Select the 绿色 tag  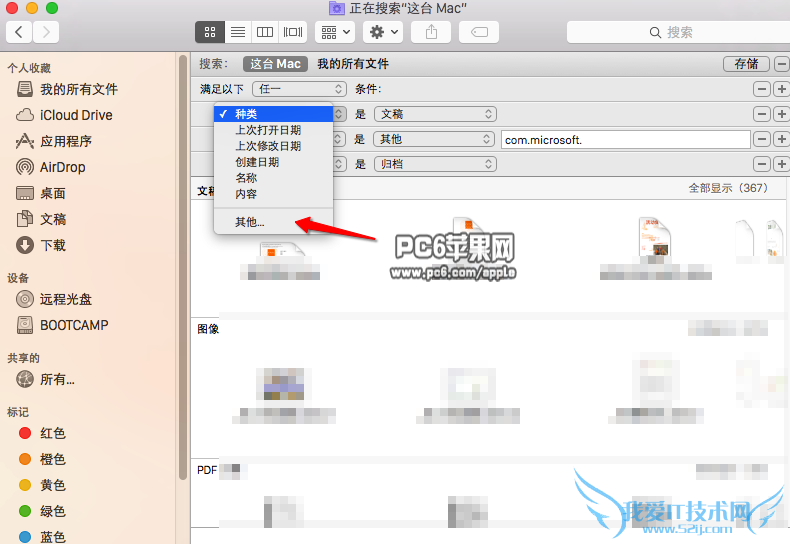[42, 511]
